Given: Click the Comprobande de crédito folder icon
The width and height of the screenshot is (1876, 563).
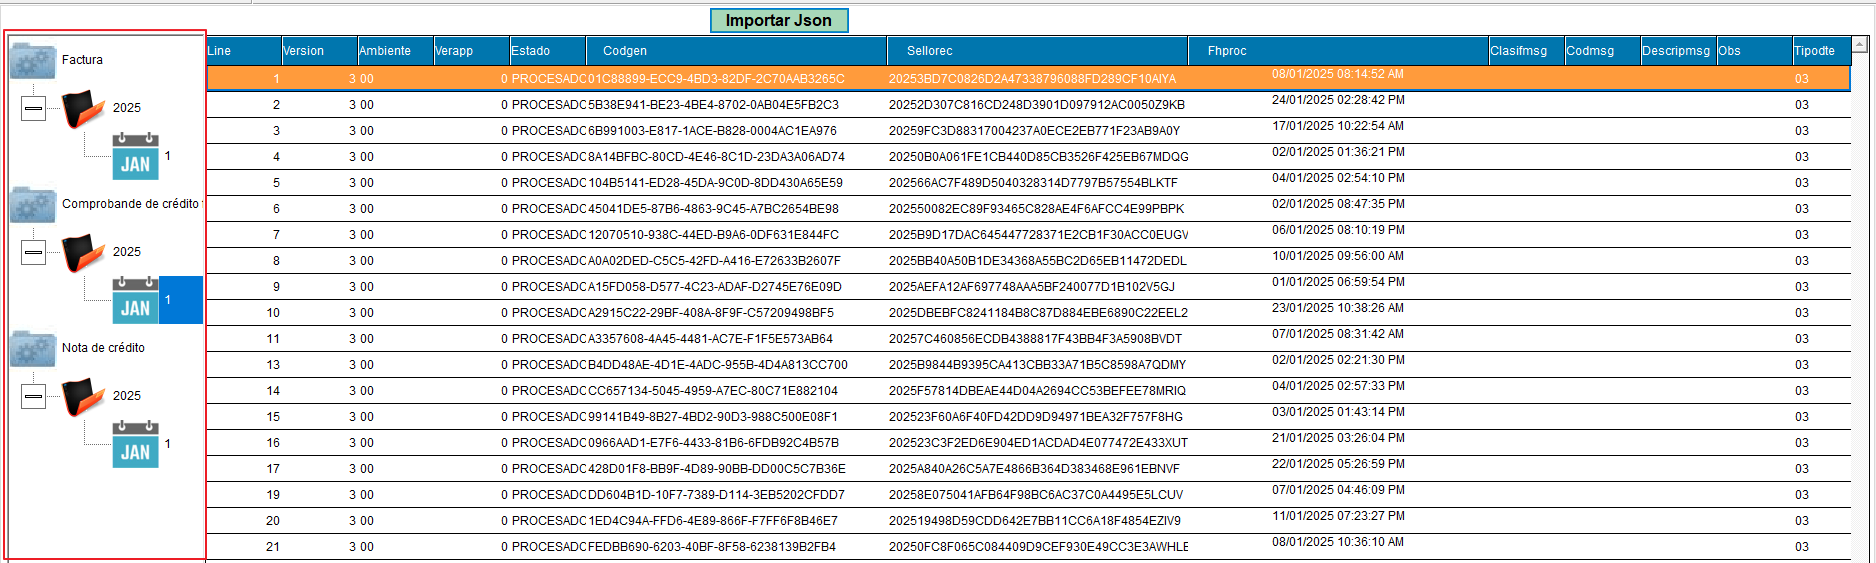Looking at the screenshot, I should [x=33, y=204].
